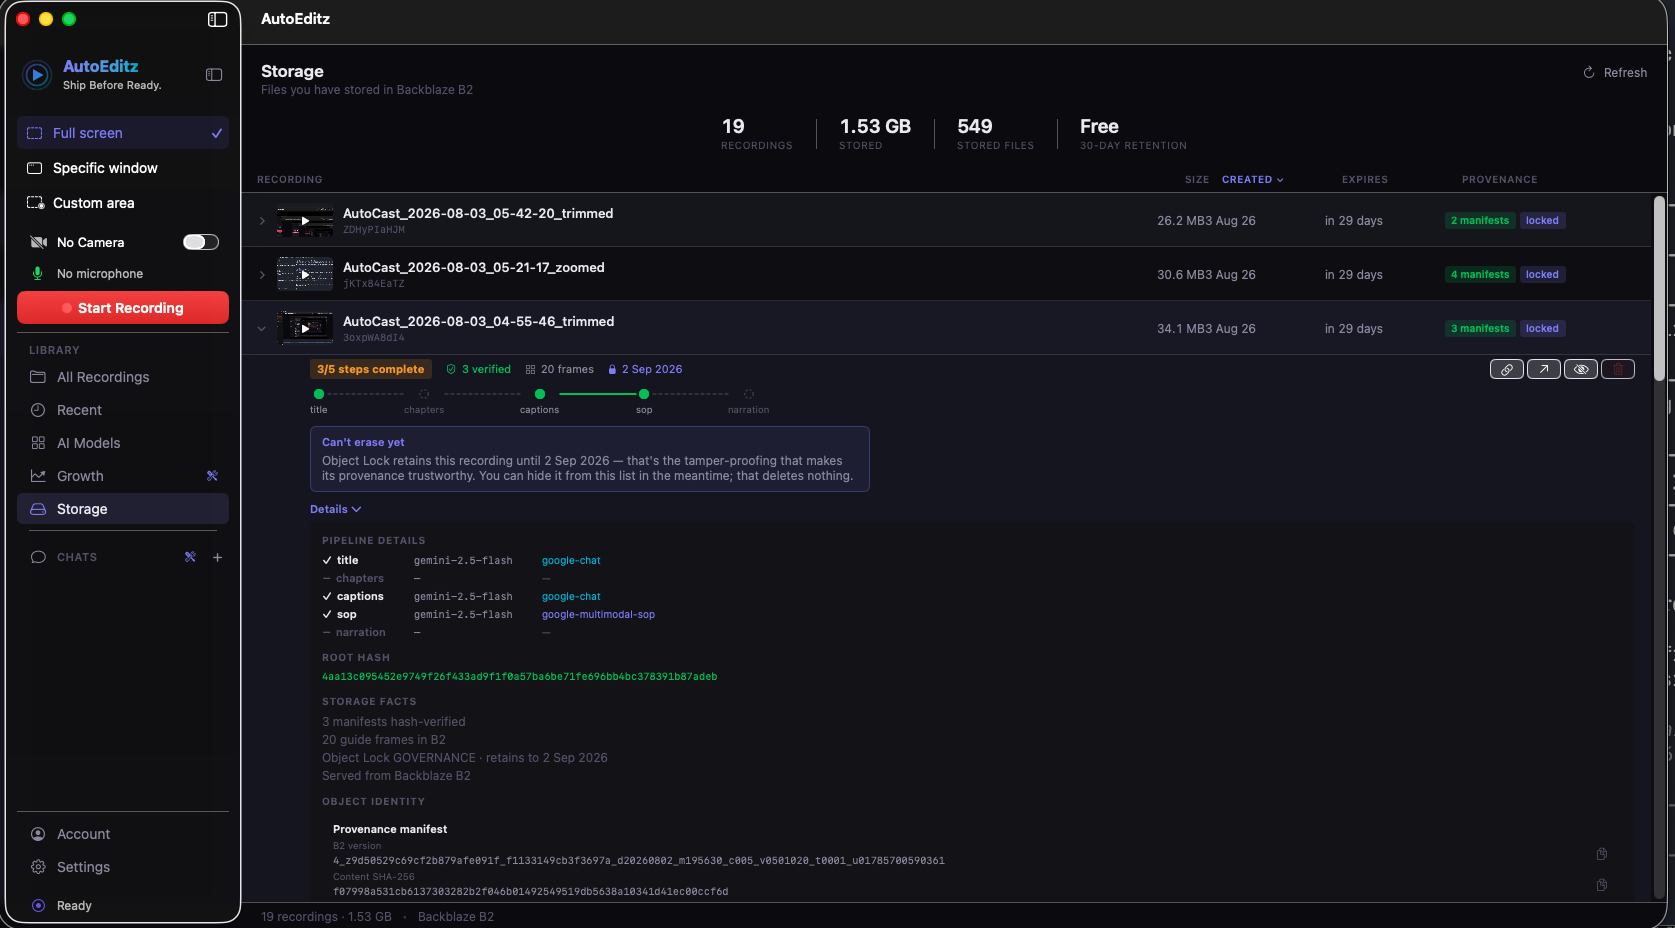
Task: Click the Ready status indicator
Action: [x=62, y=906]
